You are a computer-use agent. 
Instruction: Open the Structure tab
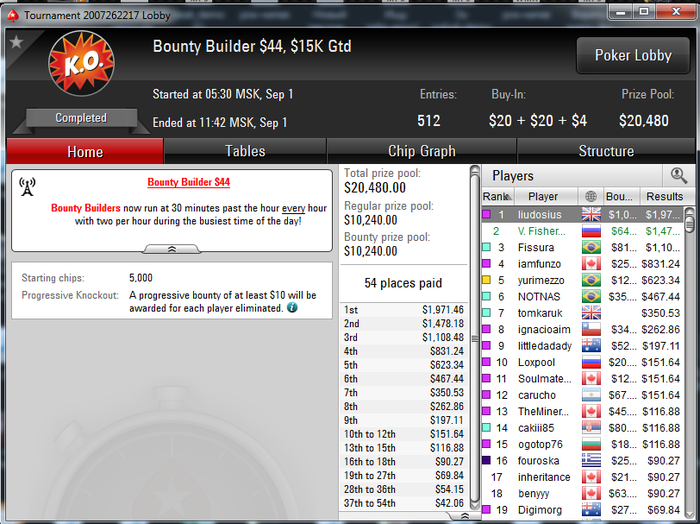coord(606,151)
